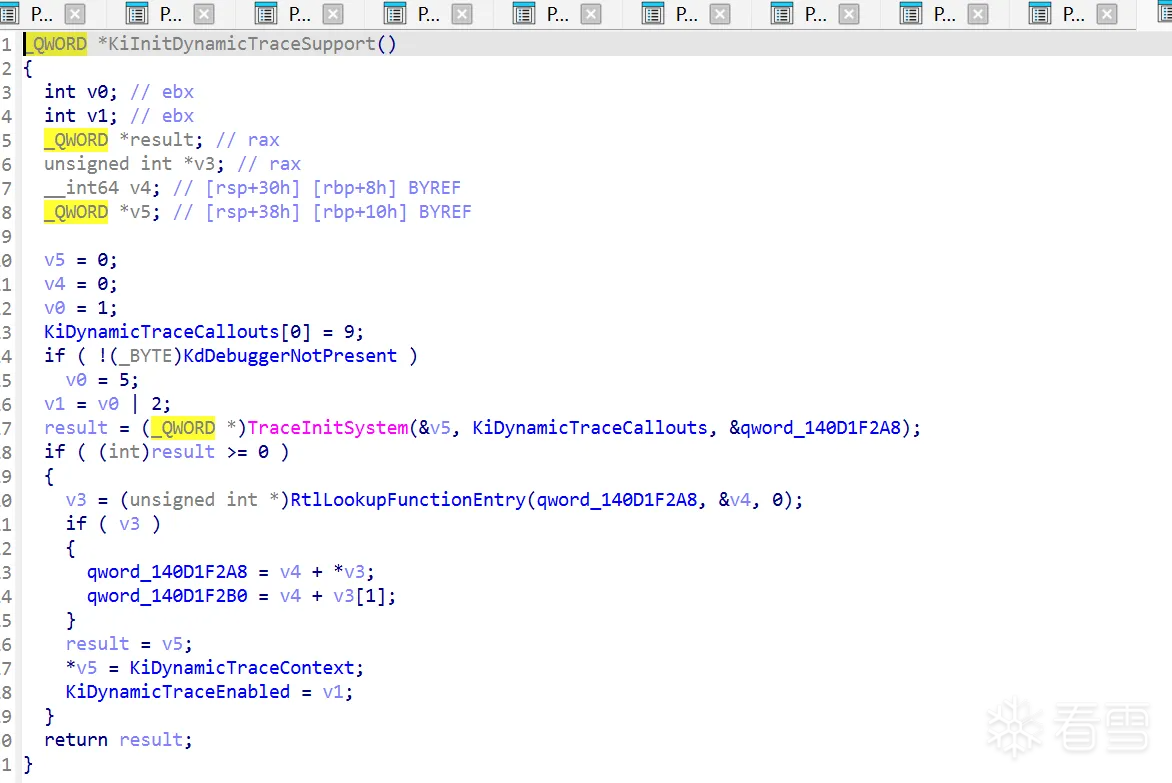Click the '[rsp+38h] [rbp+10h] BYREF' comment
The width and height of the screenshot is (1172, 783).
(339, 211)
